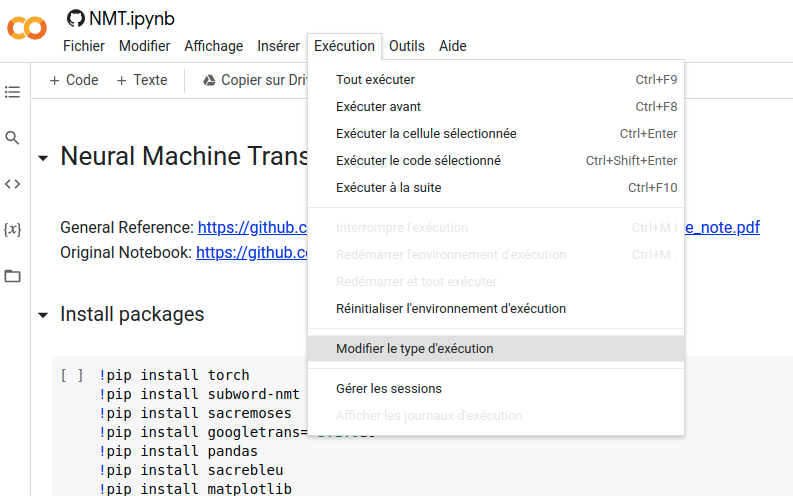Viewport: 793px width, 496px height.
Task: Open the table of contents sidebar icon
Action: 12,92
